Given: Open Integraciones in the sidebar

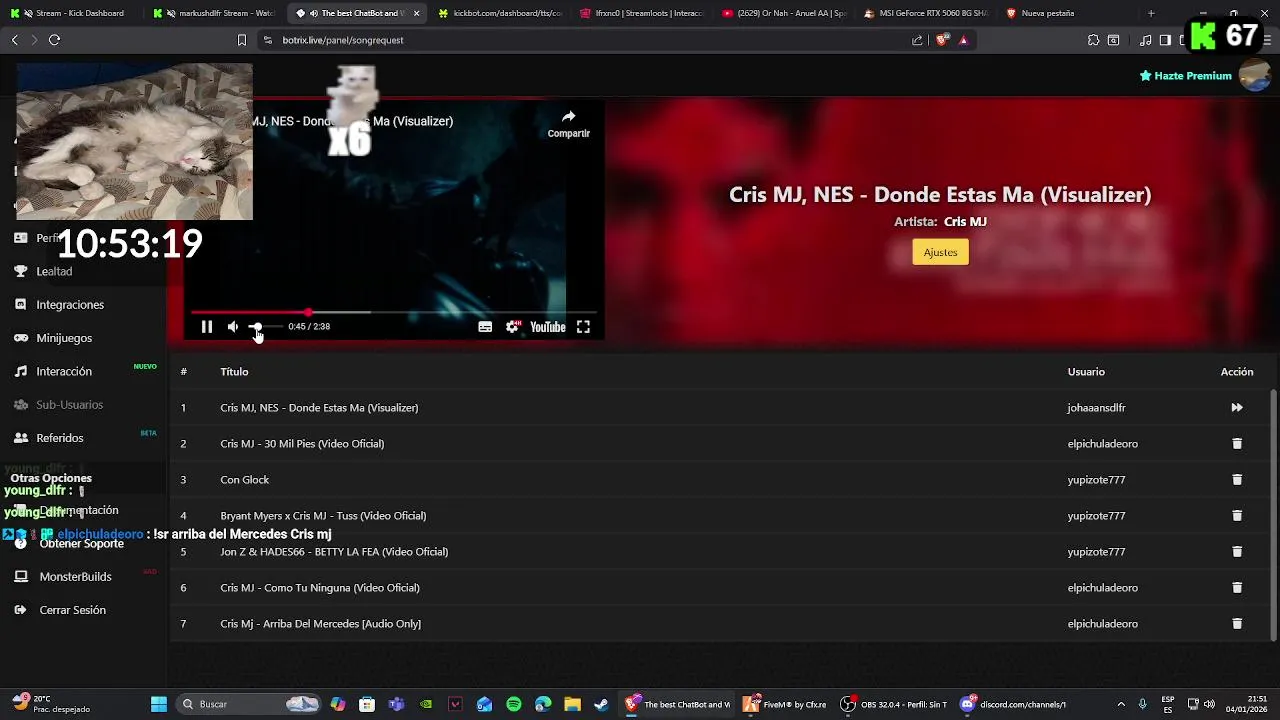Looking at the screenshot, I should pos(70,305).
